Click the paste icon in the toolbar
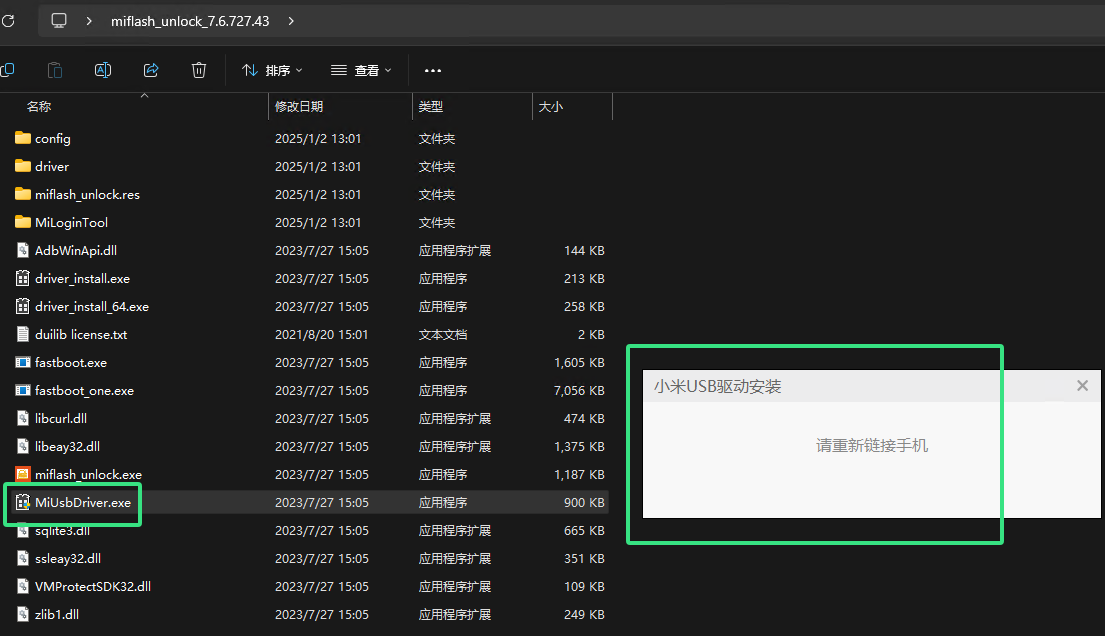 [55, 70]
